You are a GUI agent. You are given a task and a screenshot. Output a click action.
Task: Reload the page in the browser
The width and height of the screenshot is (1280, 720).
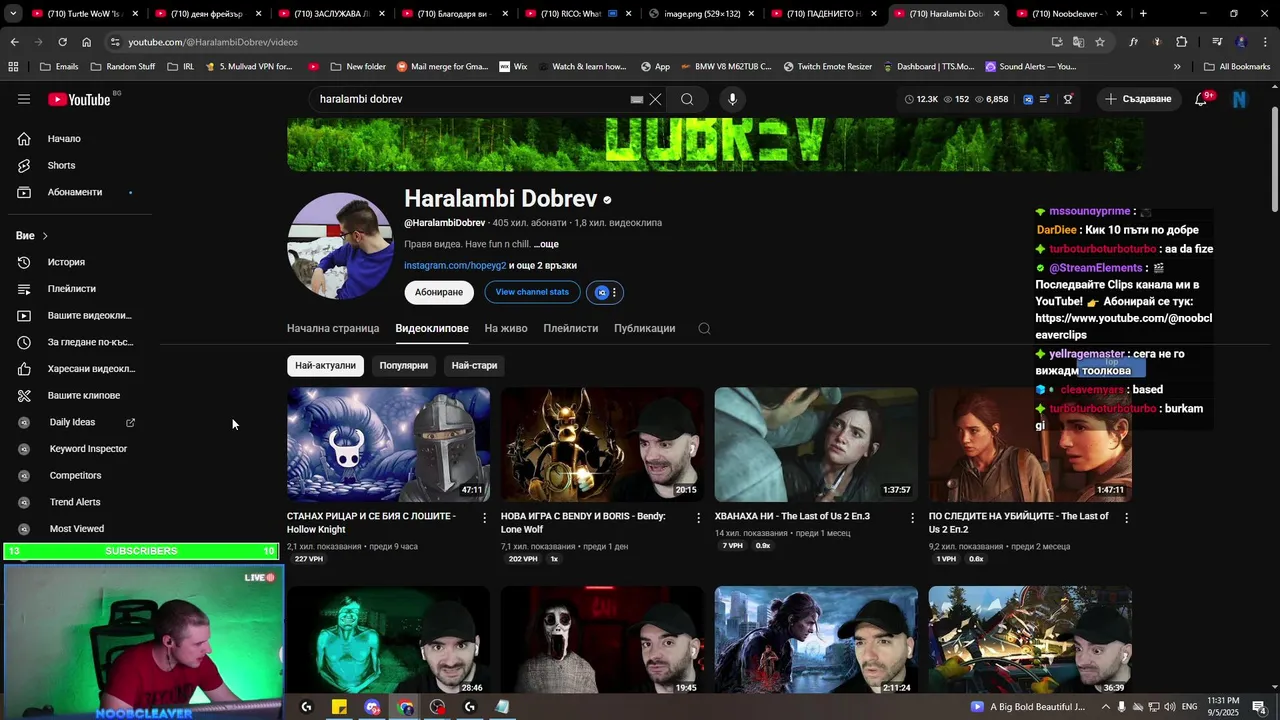pyautogui.click(x=62, y=42)
